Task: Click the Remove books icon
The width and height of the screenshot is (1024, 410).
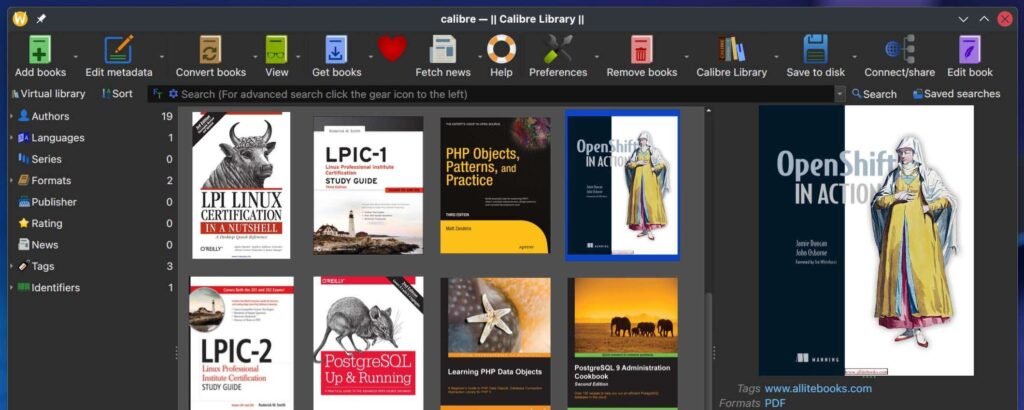Action: (641, 50)
